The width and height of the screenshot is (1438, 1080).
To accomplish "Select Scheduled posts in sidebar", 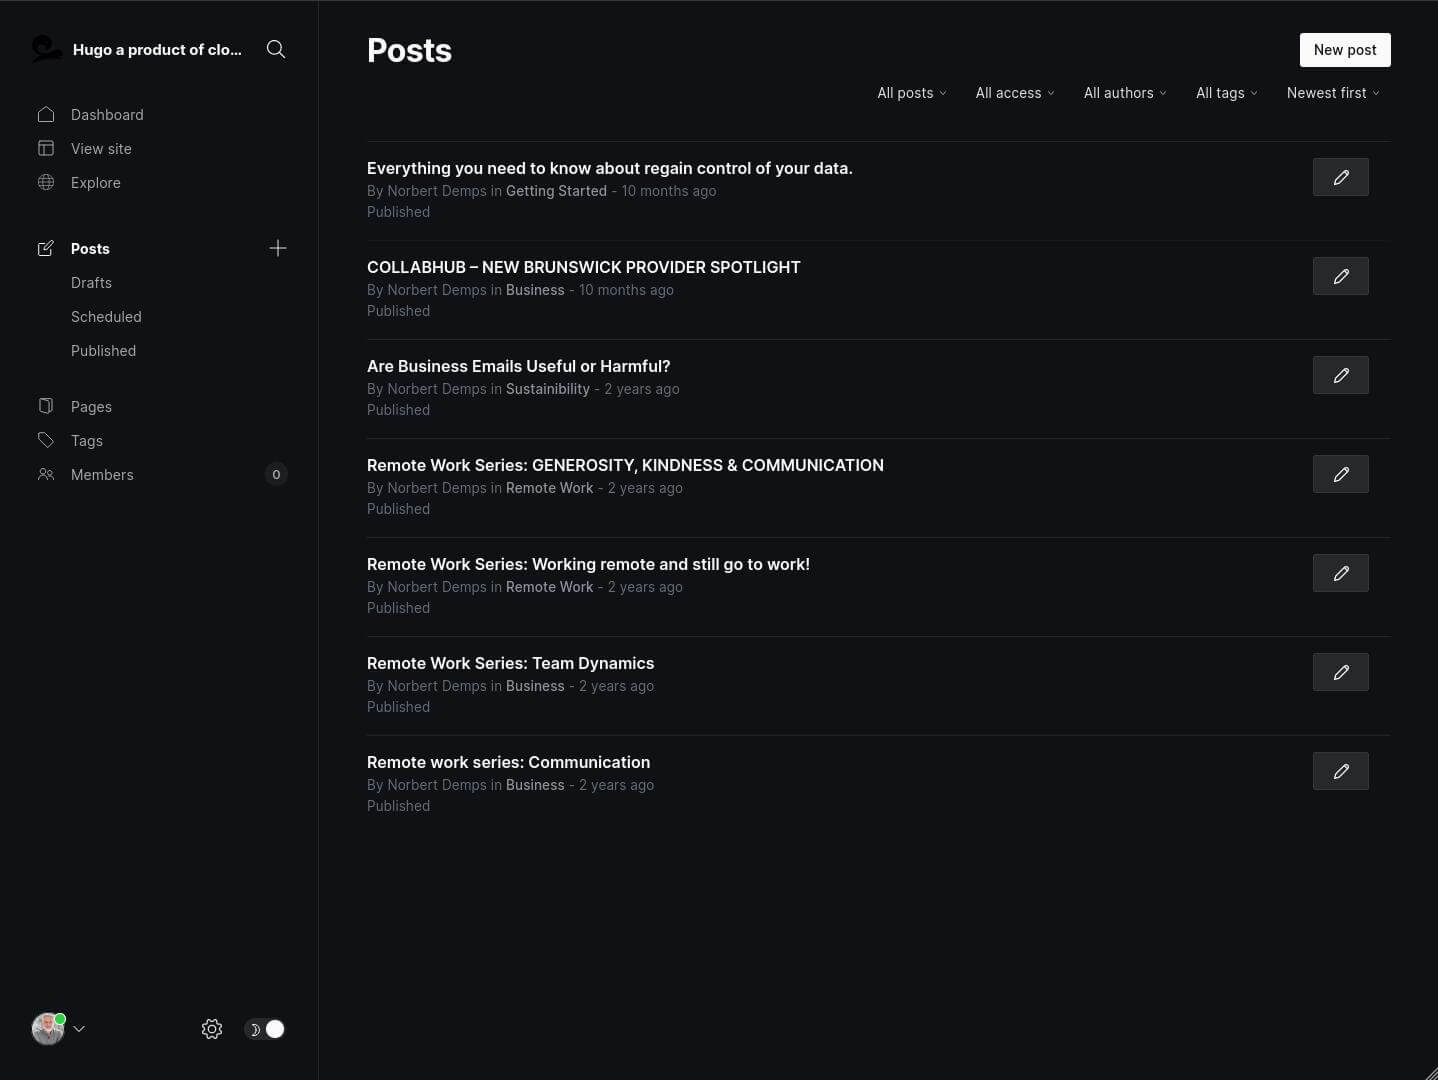I will tap(106, 317).
